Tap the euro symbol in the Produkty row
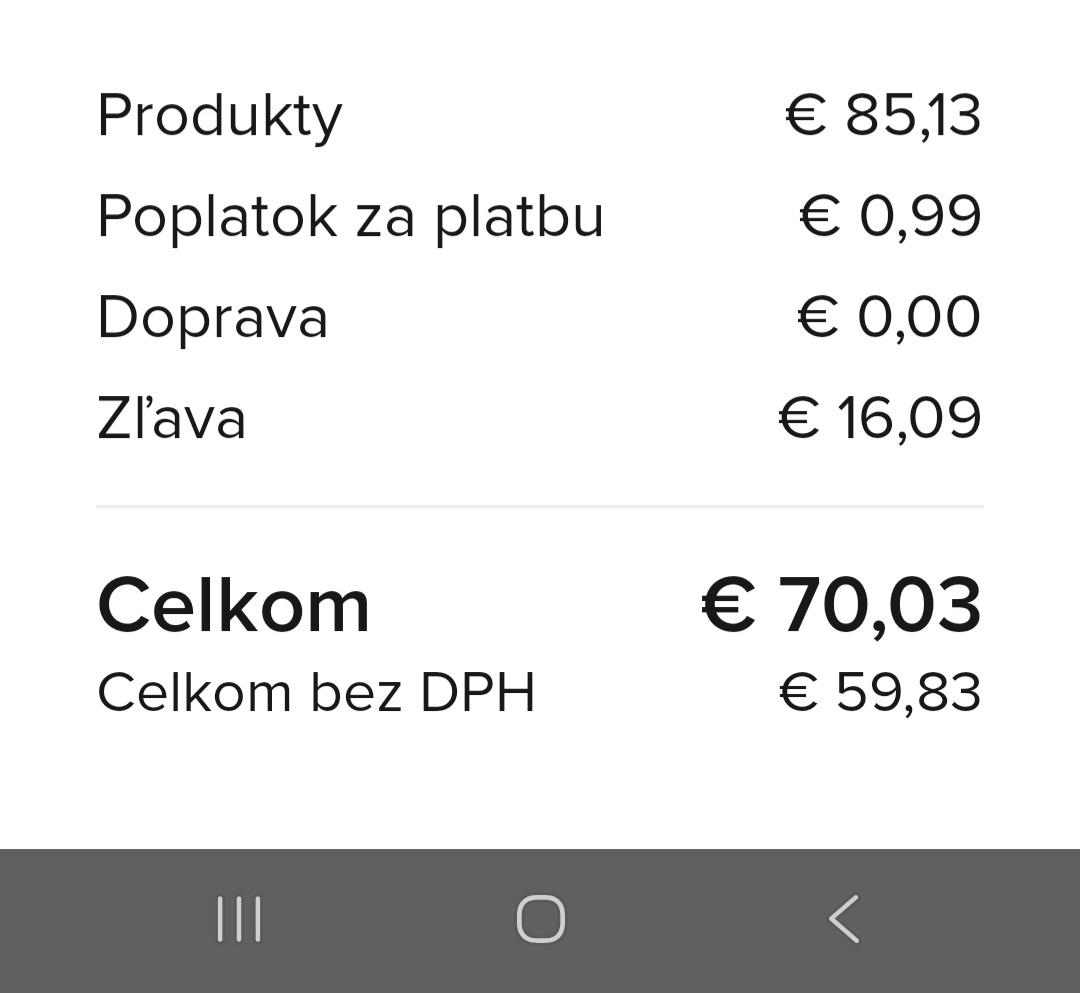The height and width of the screenshot is (993, 1080). [806, 116]
